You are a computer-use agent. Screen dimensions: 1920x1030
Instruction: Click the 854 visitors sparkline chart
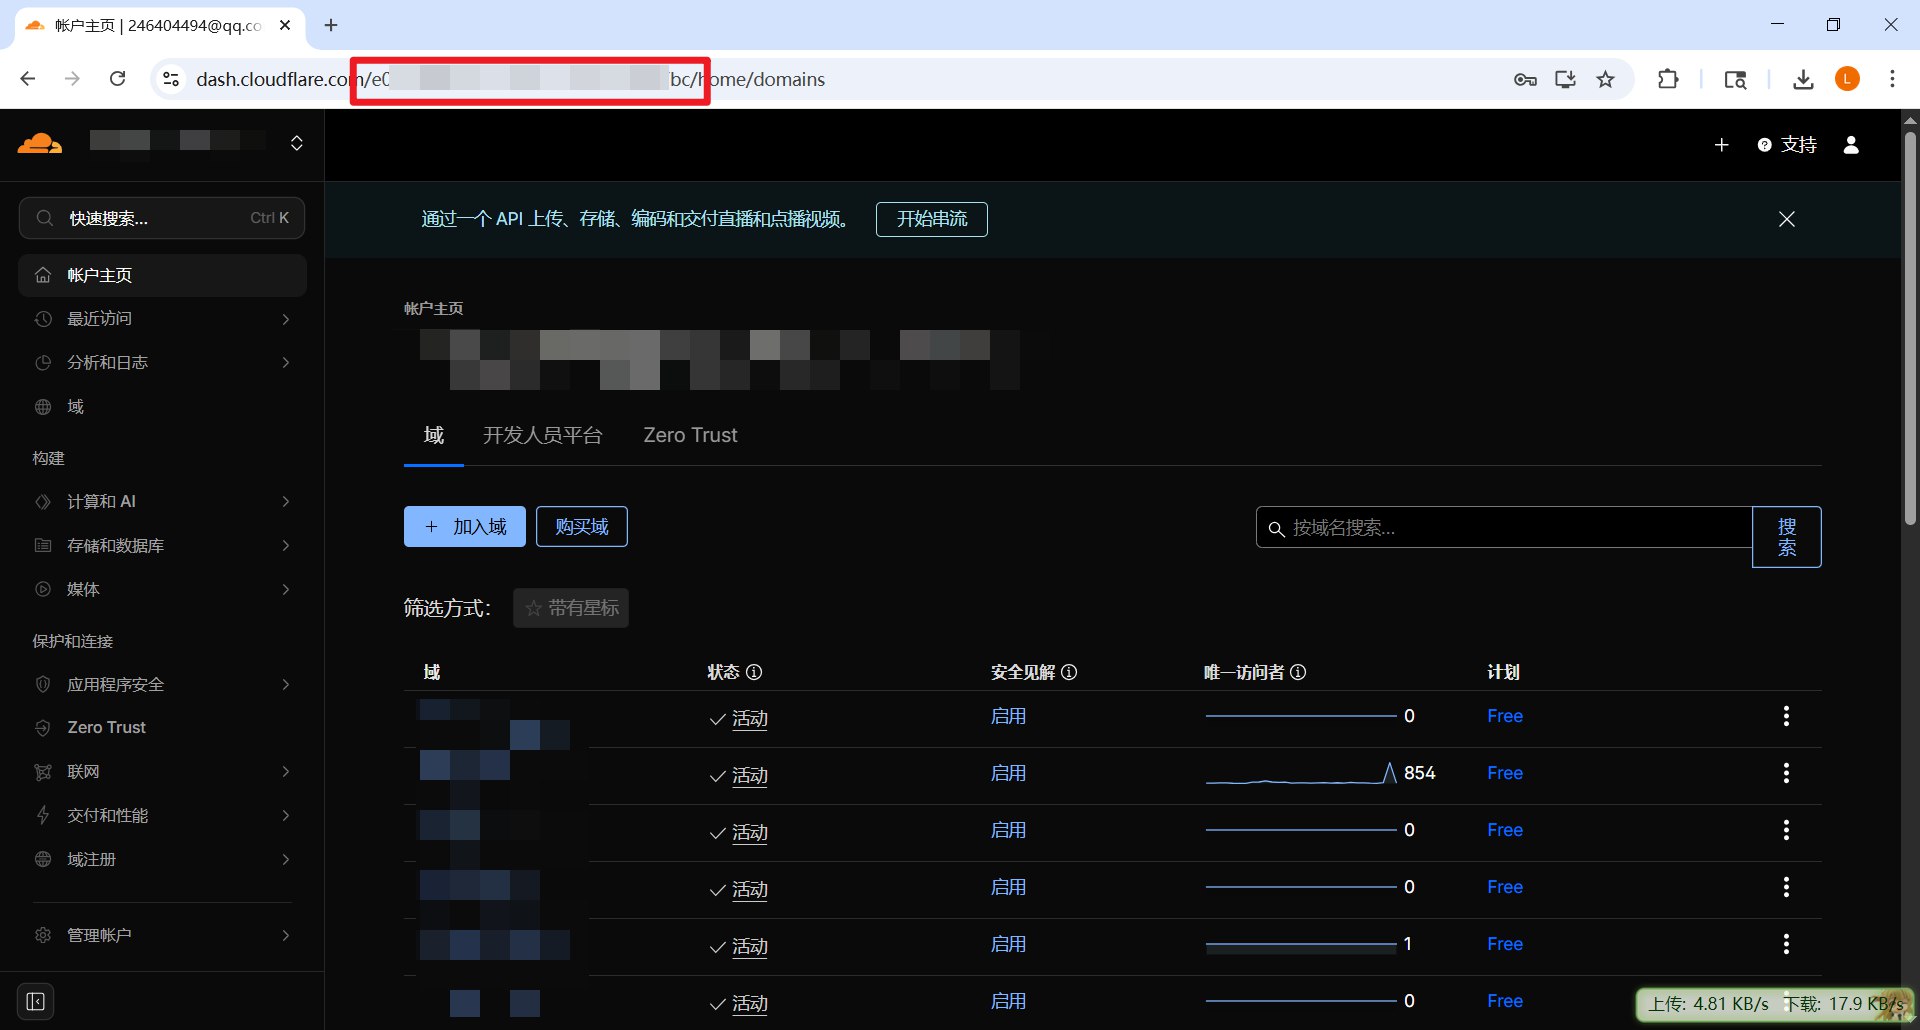click(x=1301, y=774)
